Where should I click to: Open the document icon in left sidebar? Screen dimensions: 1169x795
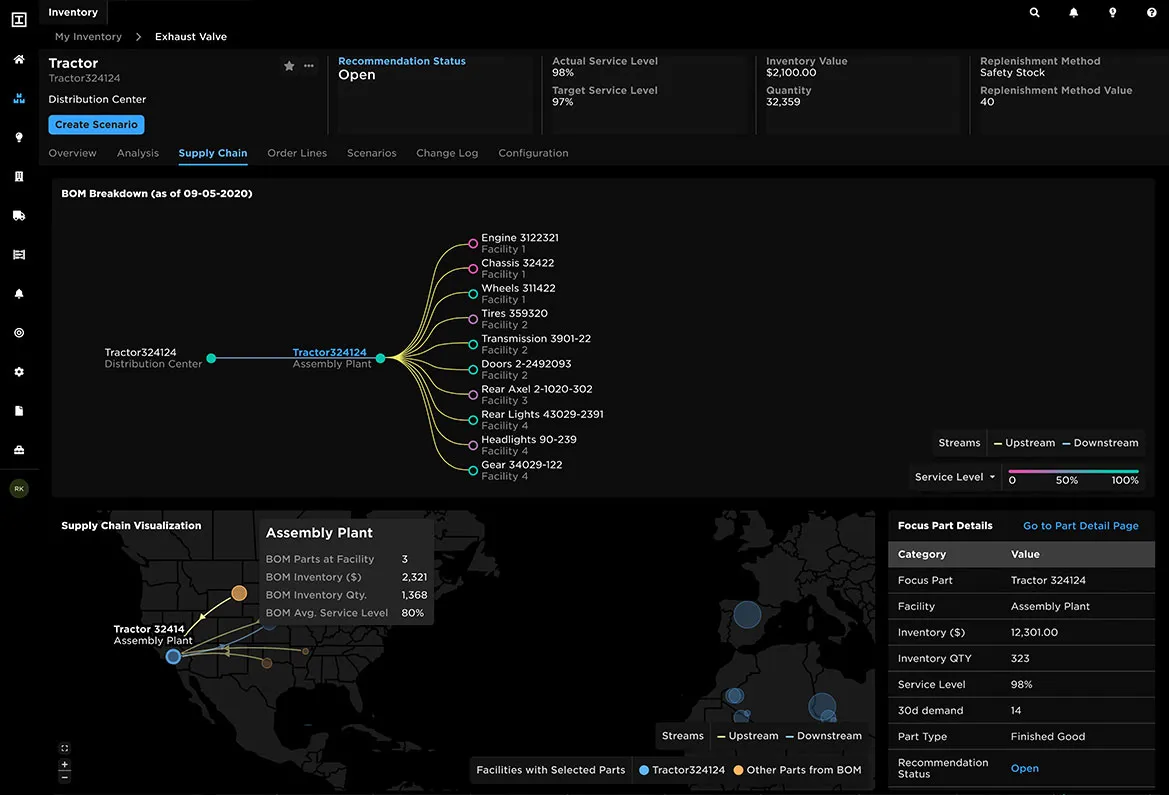pyautogui.click(x=19, y=411)
